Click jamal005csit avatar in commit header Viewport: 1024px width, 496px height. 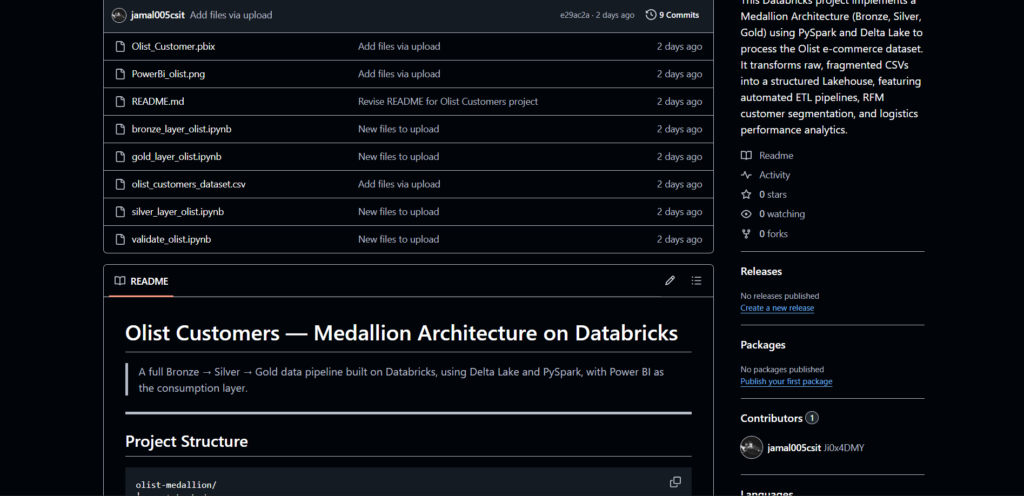click(x=119, y=15)
